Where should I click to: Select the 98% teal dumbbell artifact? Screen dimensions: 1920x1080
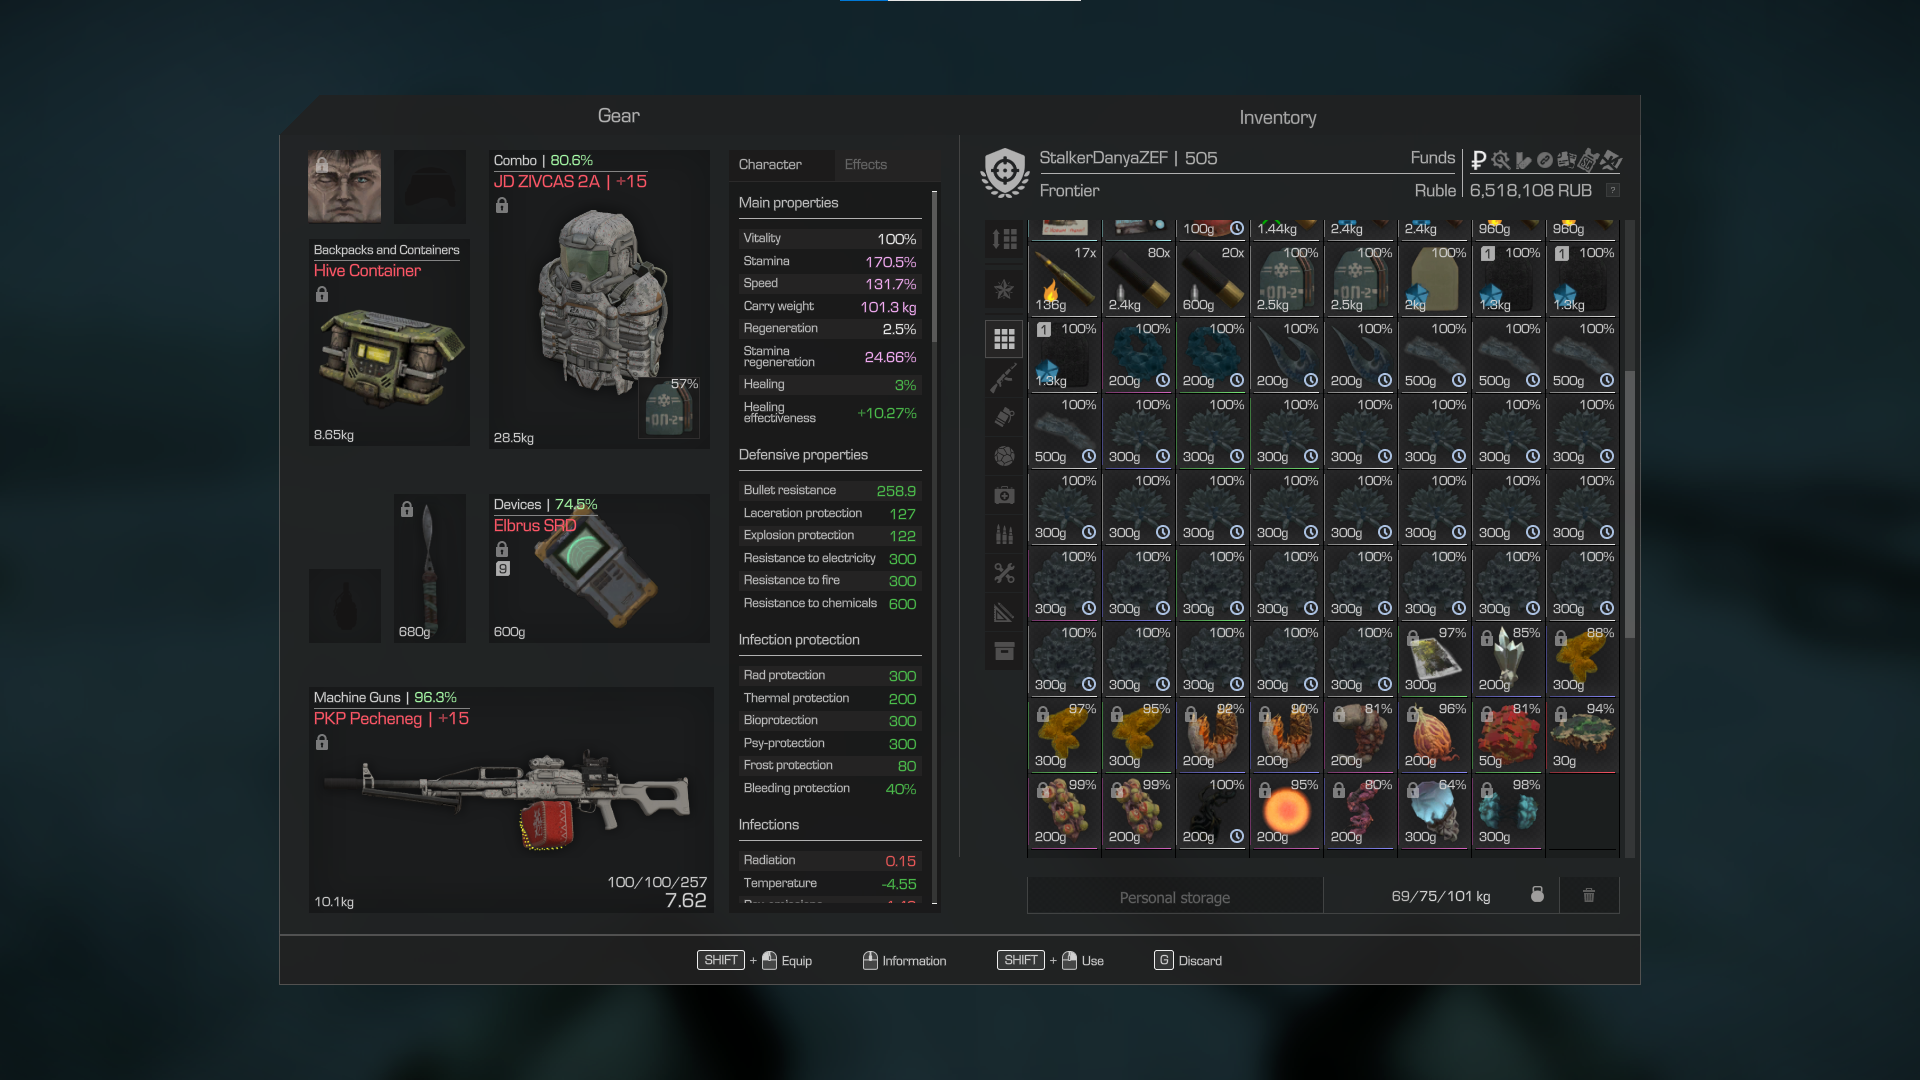[x=1508, y=811]
